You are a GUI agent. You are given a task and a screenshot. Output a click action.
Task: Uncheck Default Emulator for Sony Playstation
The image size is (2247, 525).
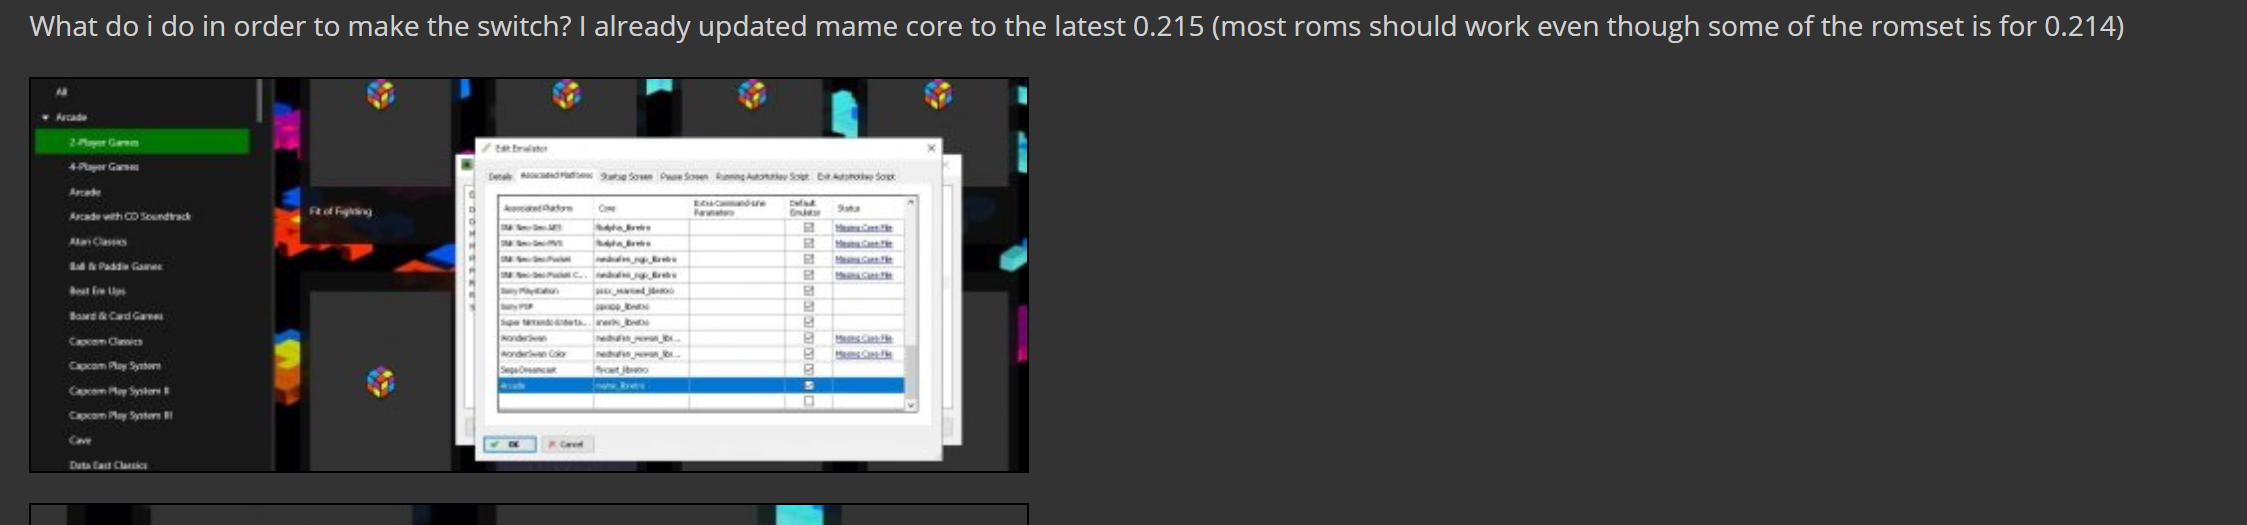tap(809, 290)
